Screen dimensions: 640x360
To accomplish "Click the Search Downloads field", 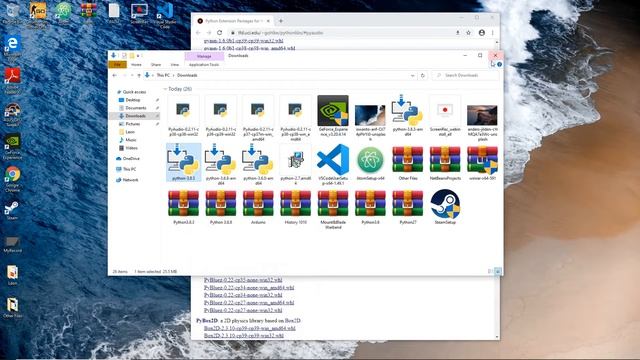I will tap(465, 76).
